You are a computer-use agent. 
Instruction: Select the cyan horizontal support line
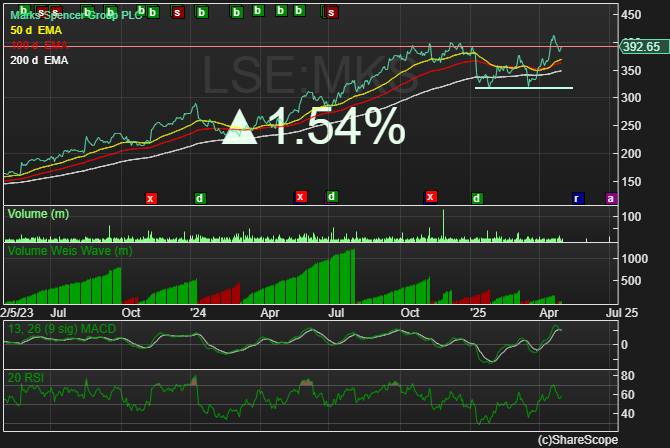[524, 88]
